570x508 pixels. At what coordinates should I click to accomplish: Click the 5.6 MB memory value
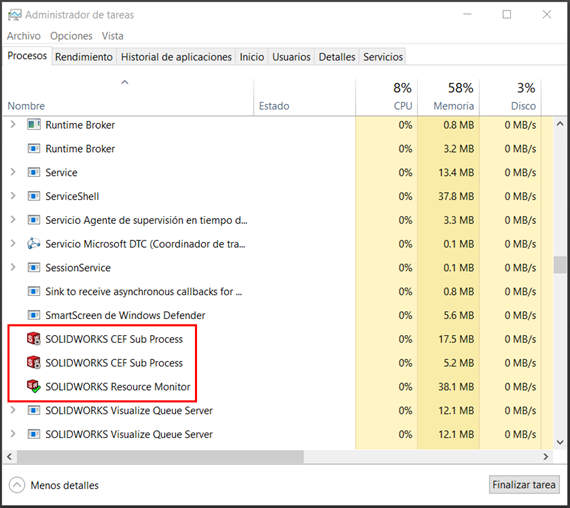pyautogui.click(x=458, y=315)
